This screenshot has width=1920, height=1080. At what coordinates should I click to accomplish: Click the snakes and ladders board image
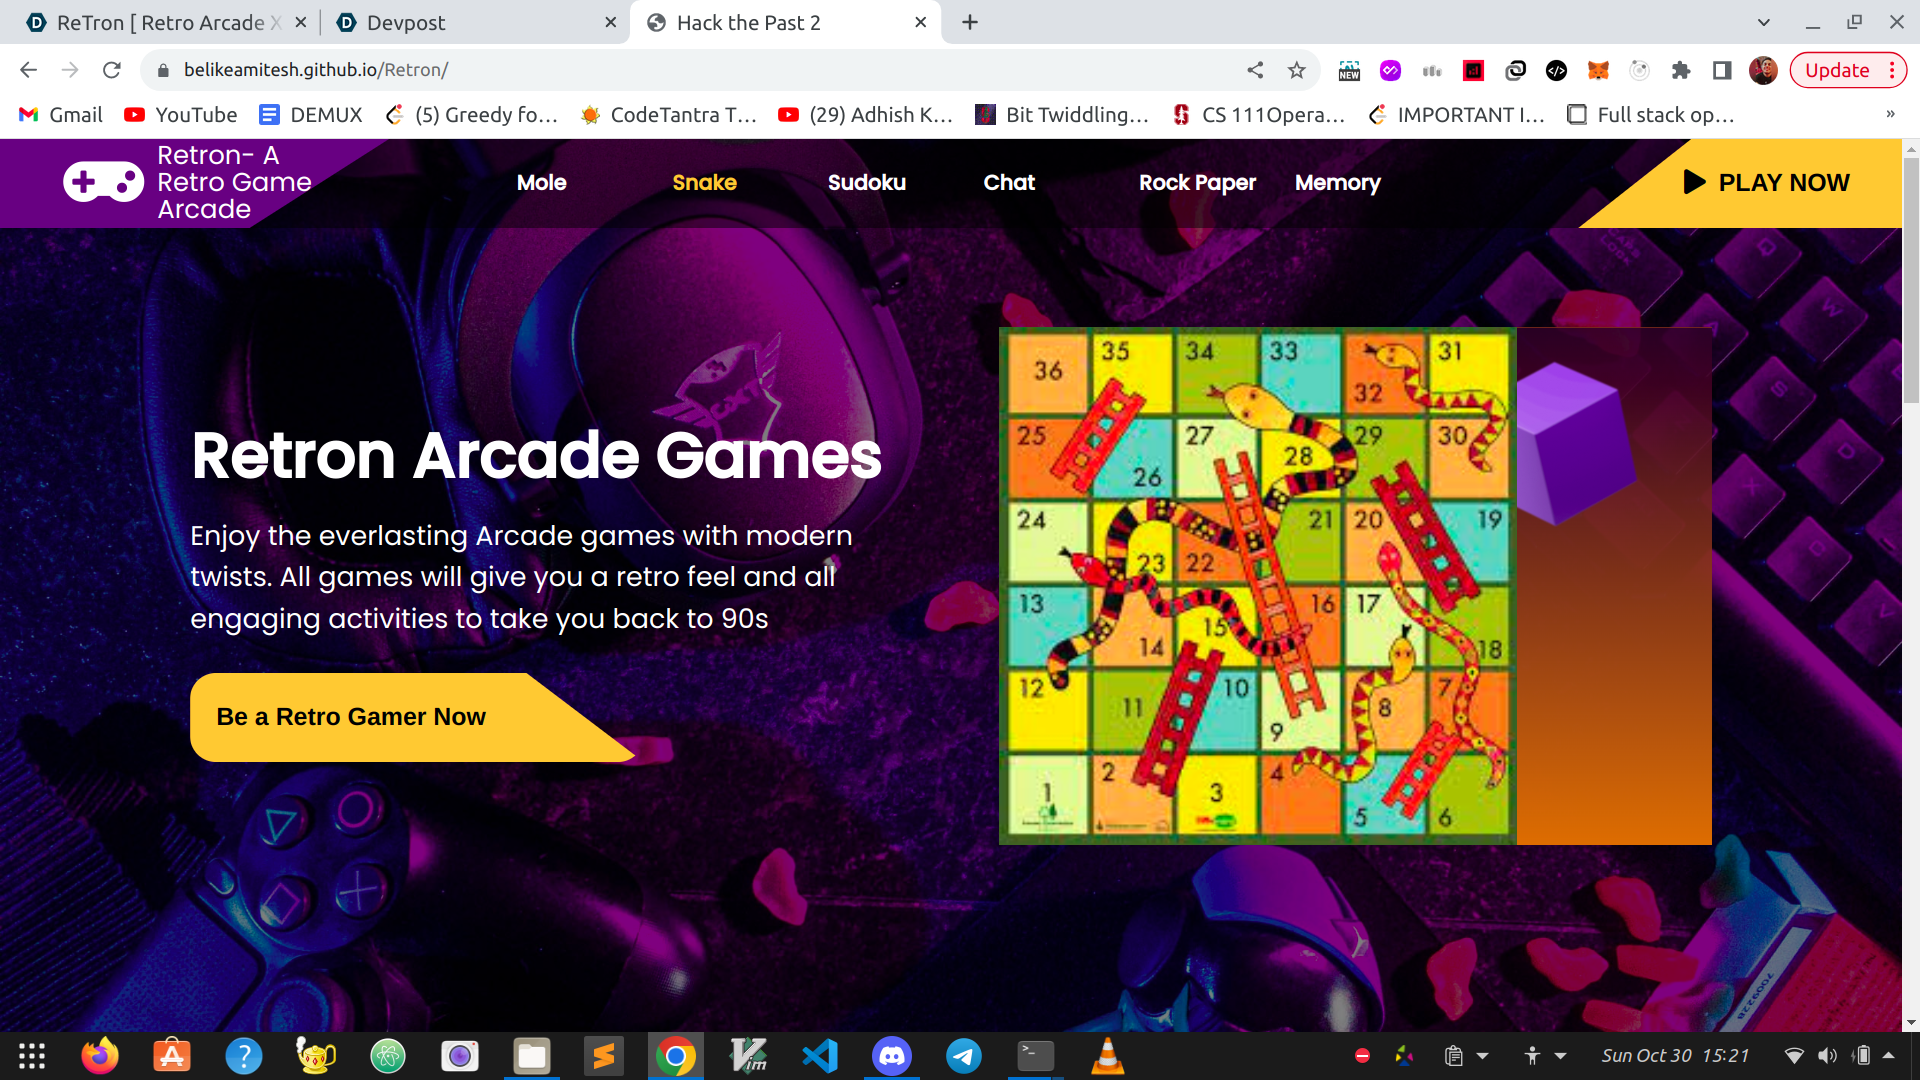tap(1257, 586)
